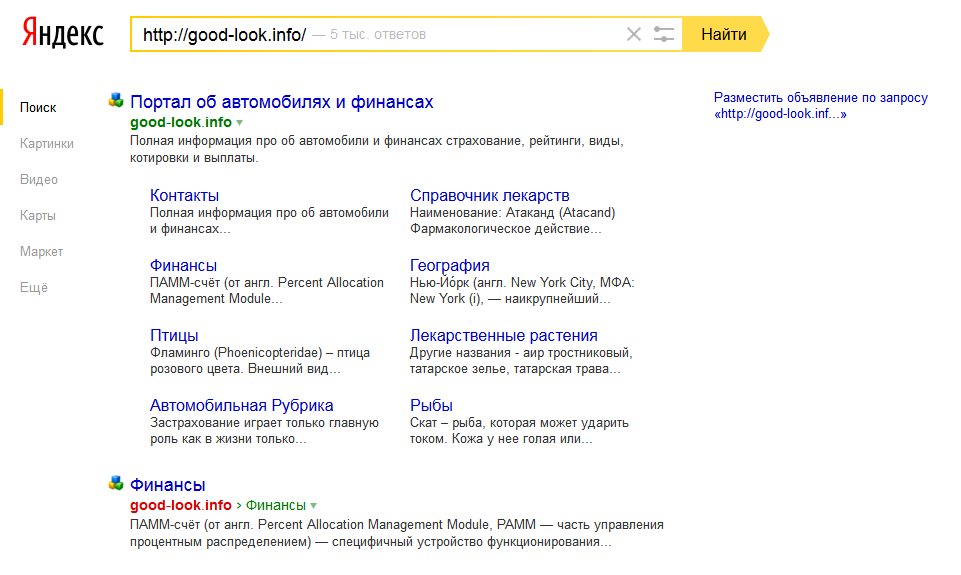961x575 pixels.
Task: Open the Лекарственные растения sitelink
Action: [503, 335]
